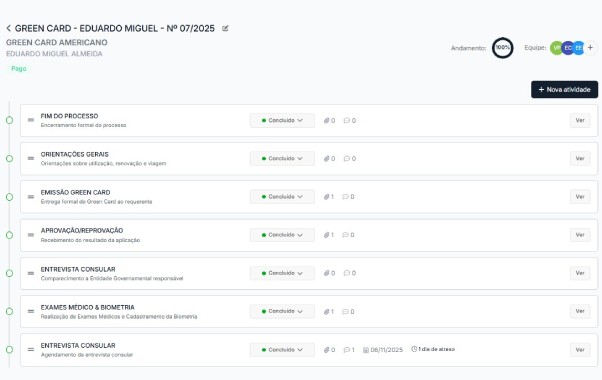Open Concluído status dropdown for FIM DO PROCESSO
Viewport: 602px width, 380px height.
coord(282,121)
